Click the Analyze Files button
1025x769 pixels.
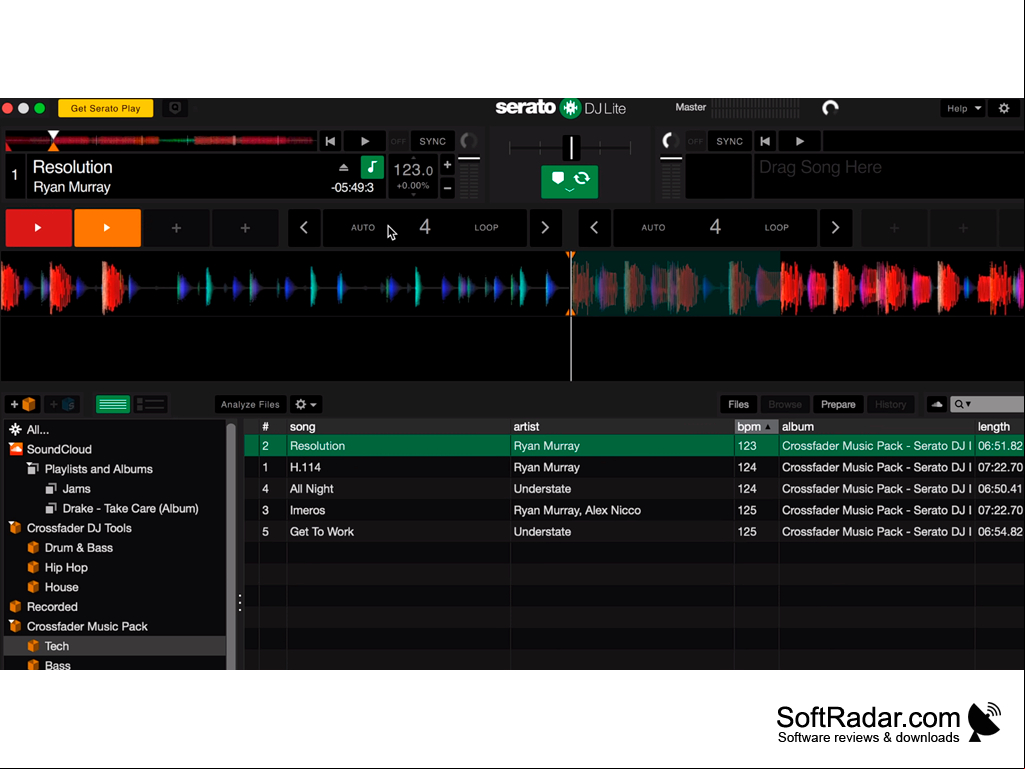[x=250, y=404]
